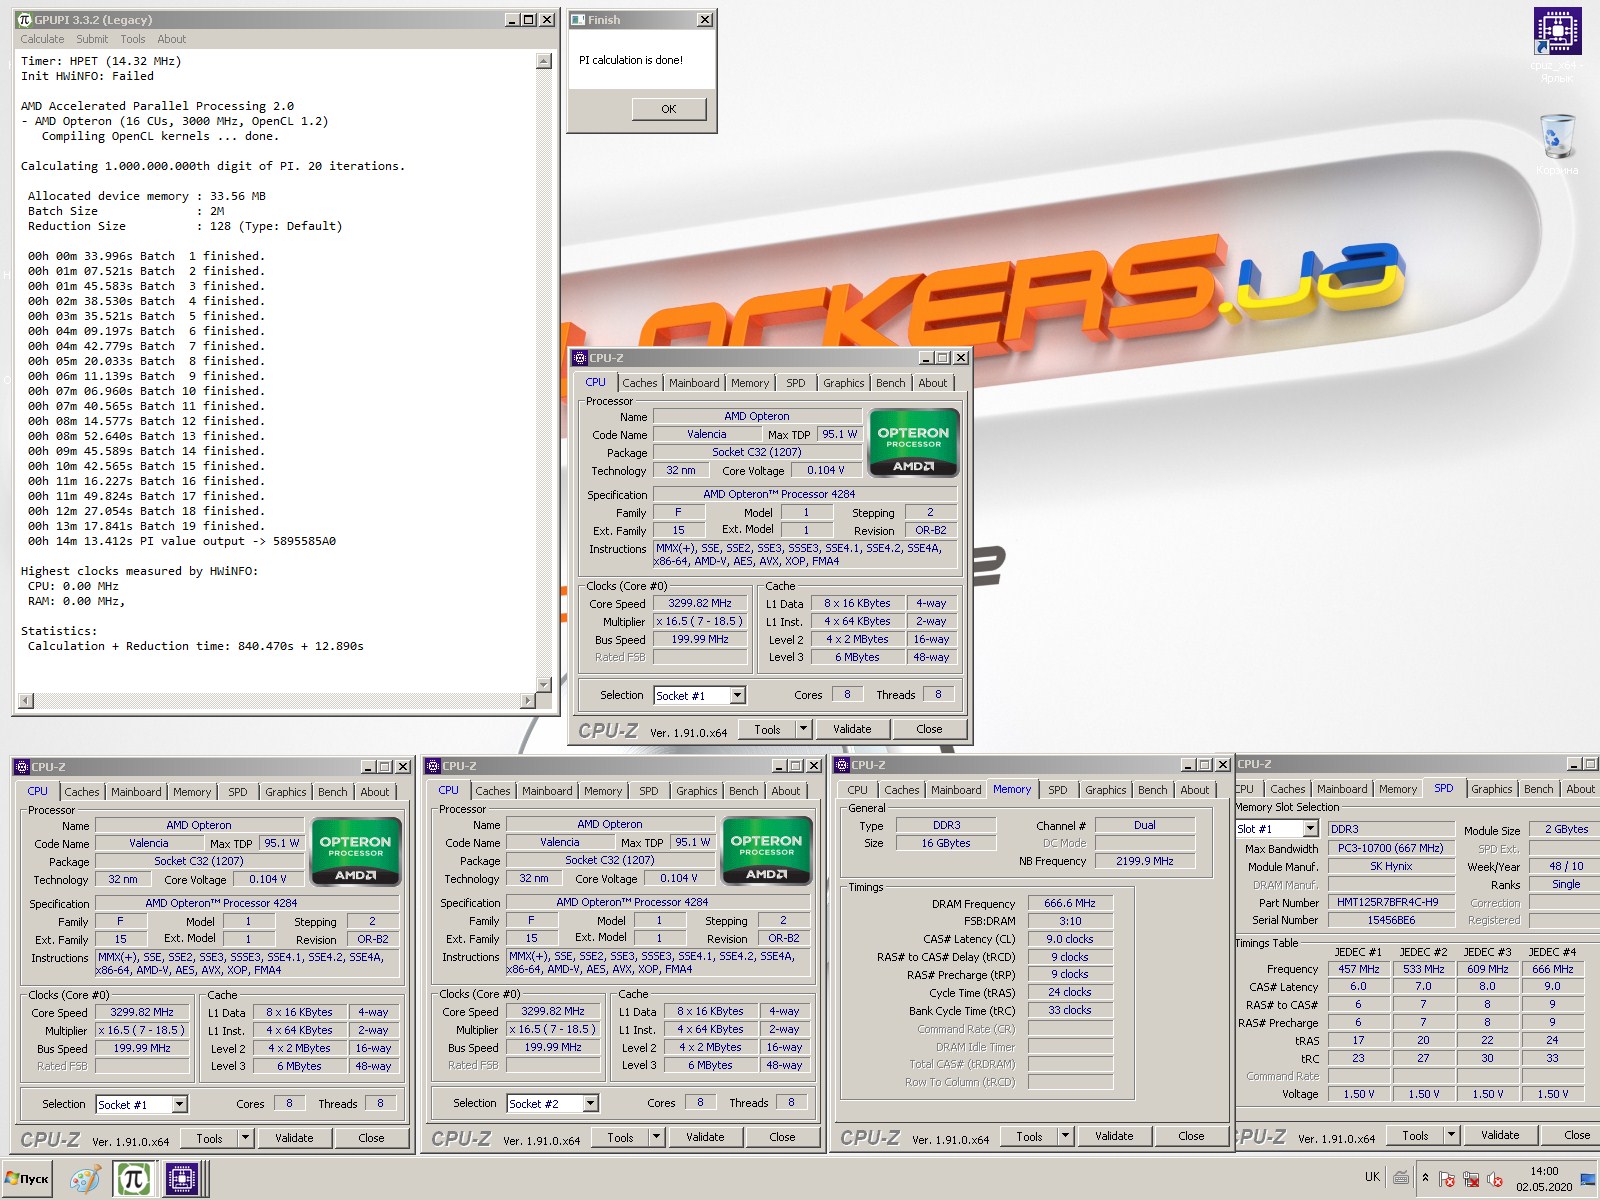
Task: Click the Module Size 2 GBytes value
Action: (1566, 829)
